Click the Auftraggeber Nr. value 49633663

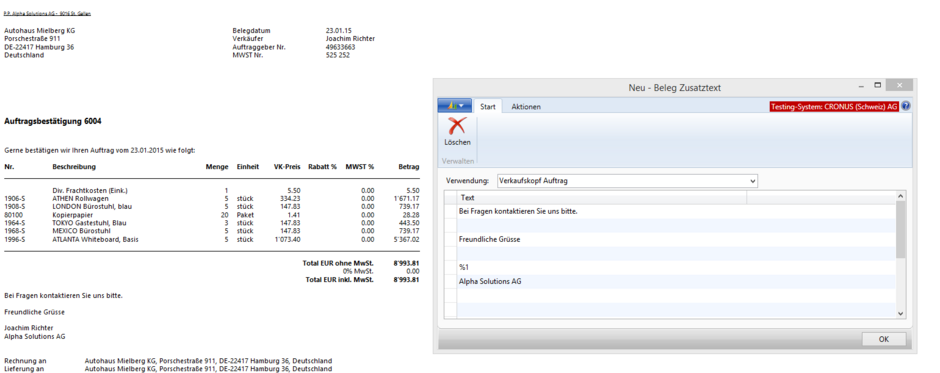click(x=341, y=47)
